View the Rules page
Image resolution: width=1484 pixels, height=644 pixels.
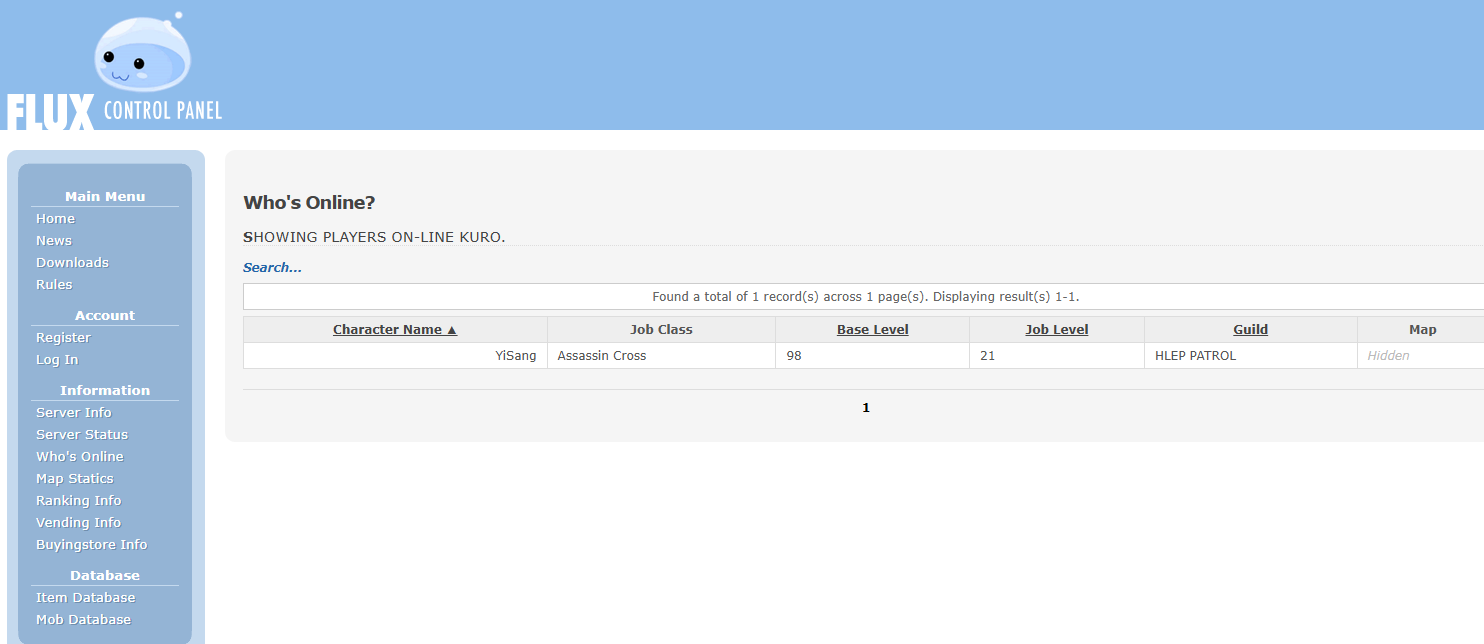[x=54, y=285]
